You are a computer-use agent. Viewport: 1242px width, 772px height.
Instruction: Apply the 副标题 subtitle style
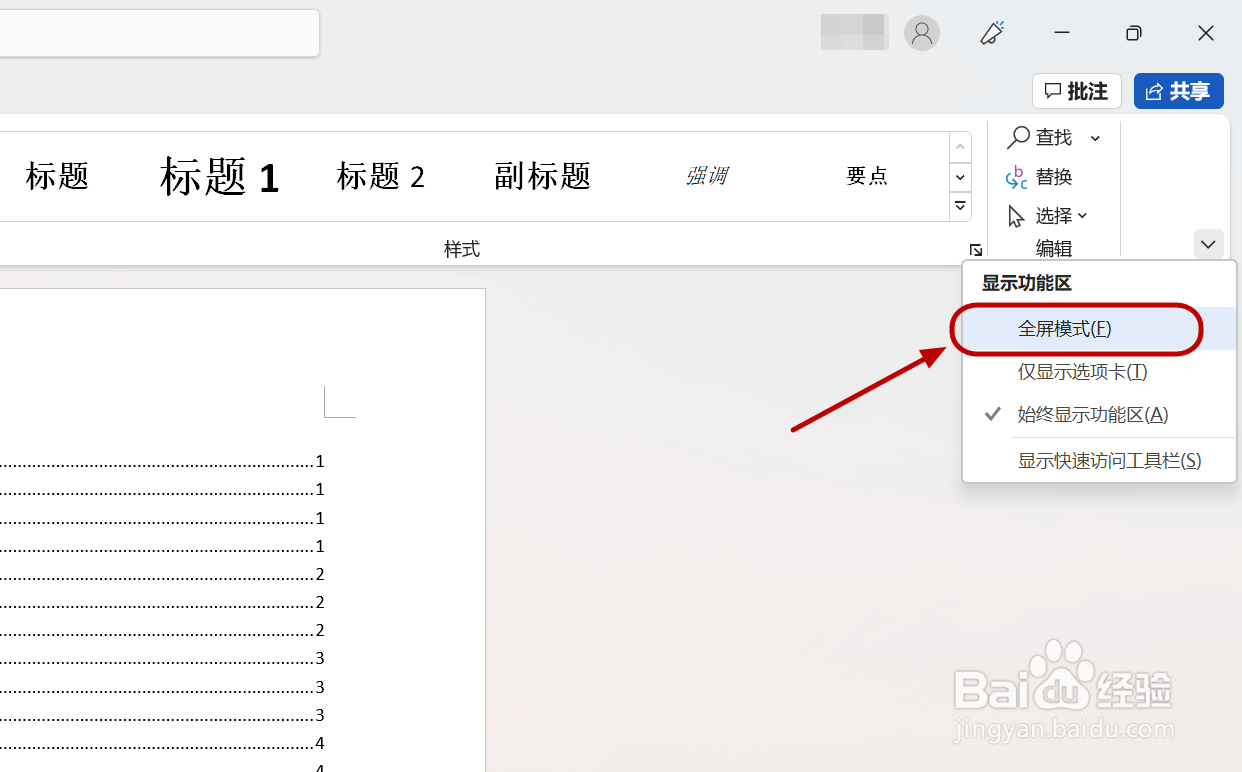(541, 176)
